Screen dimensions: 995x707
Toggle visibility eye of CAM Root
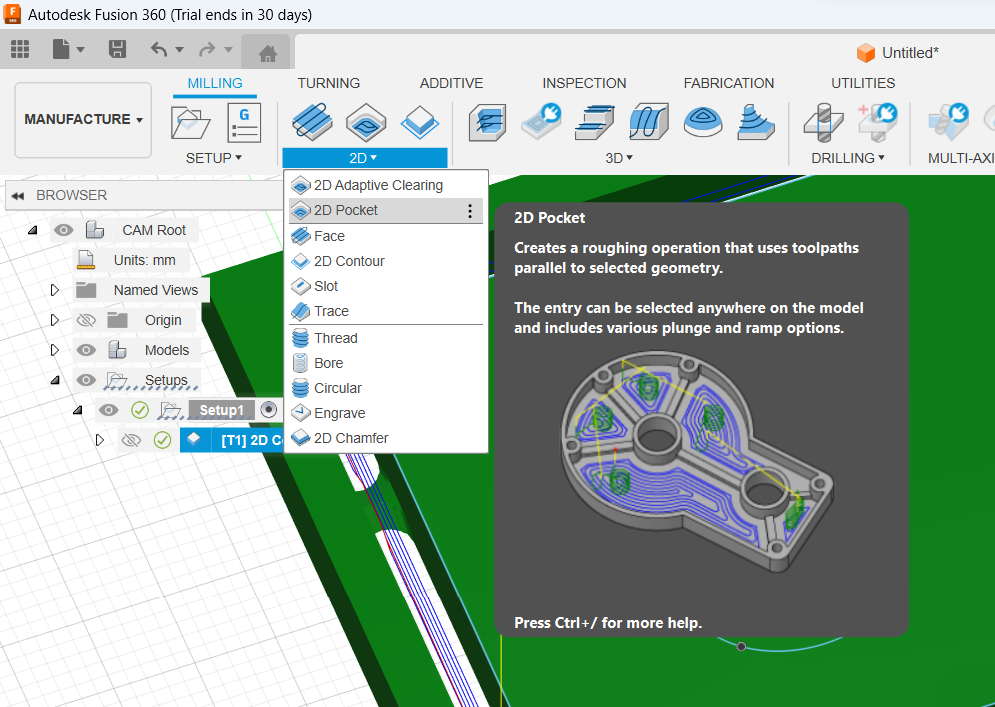[63, 230]
